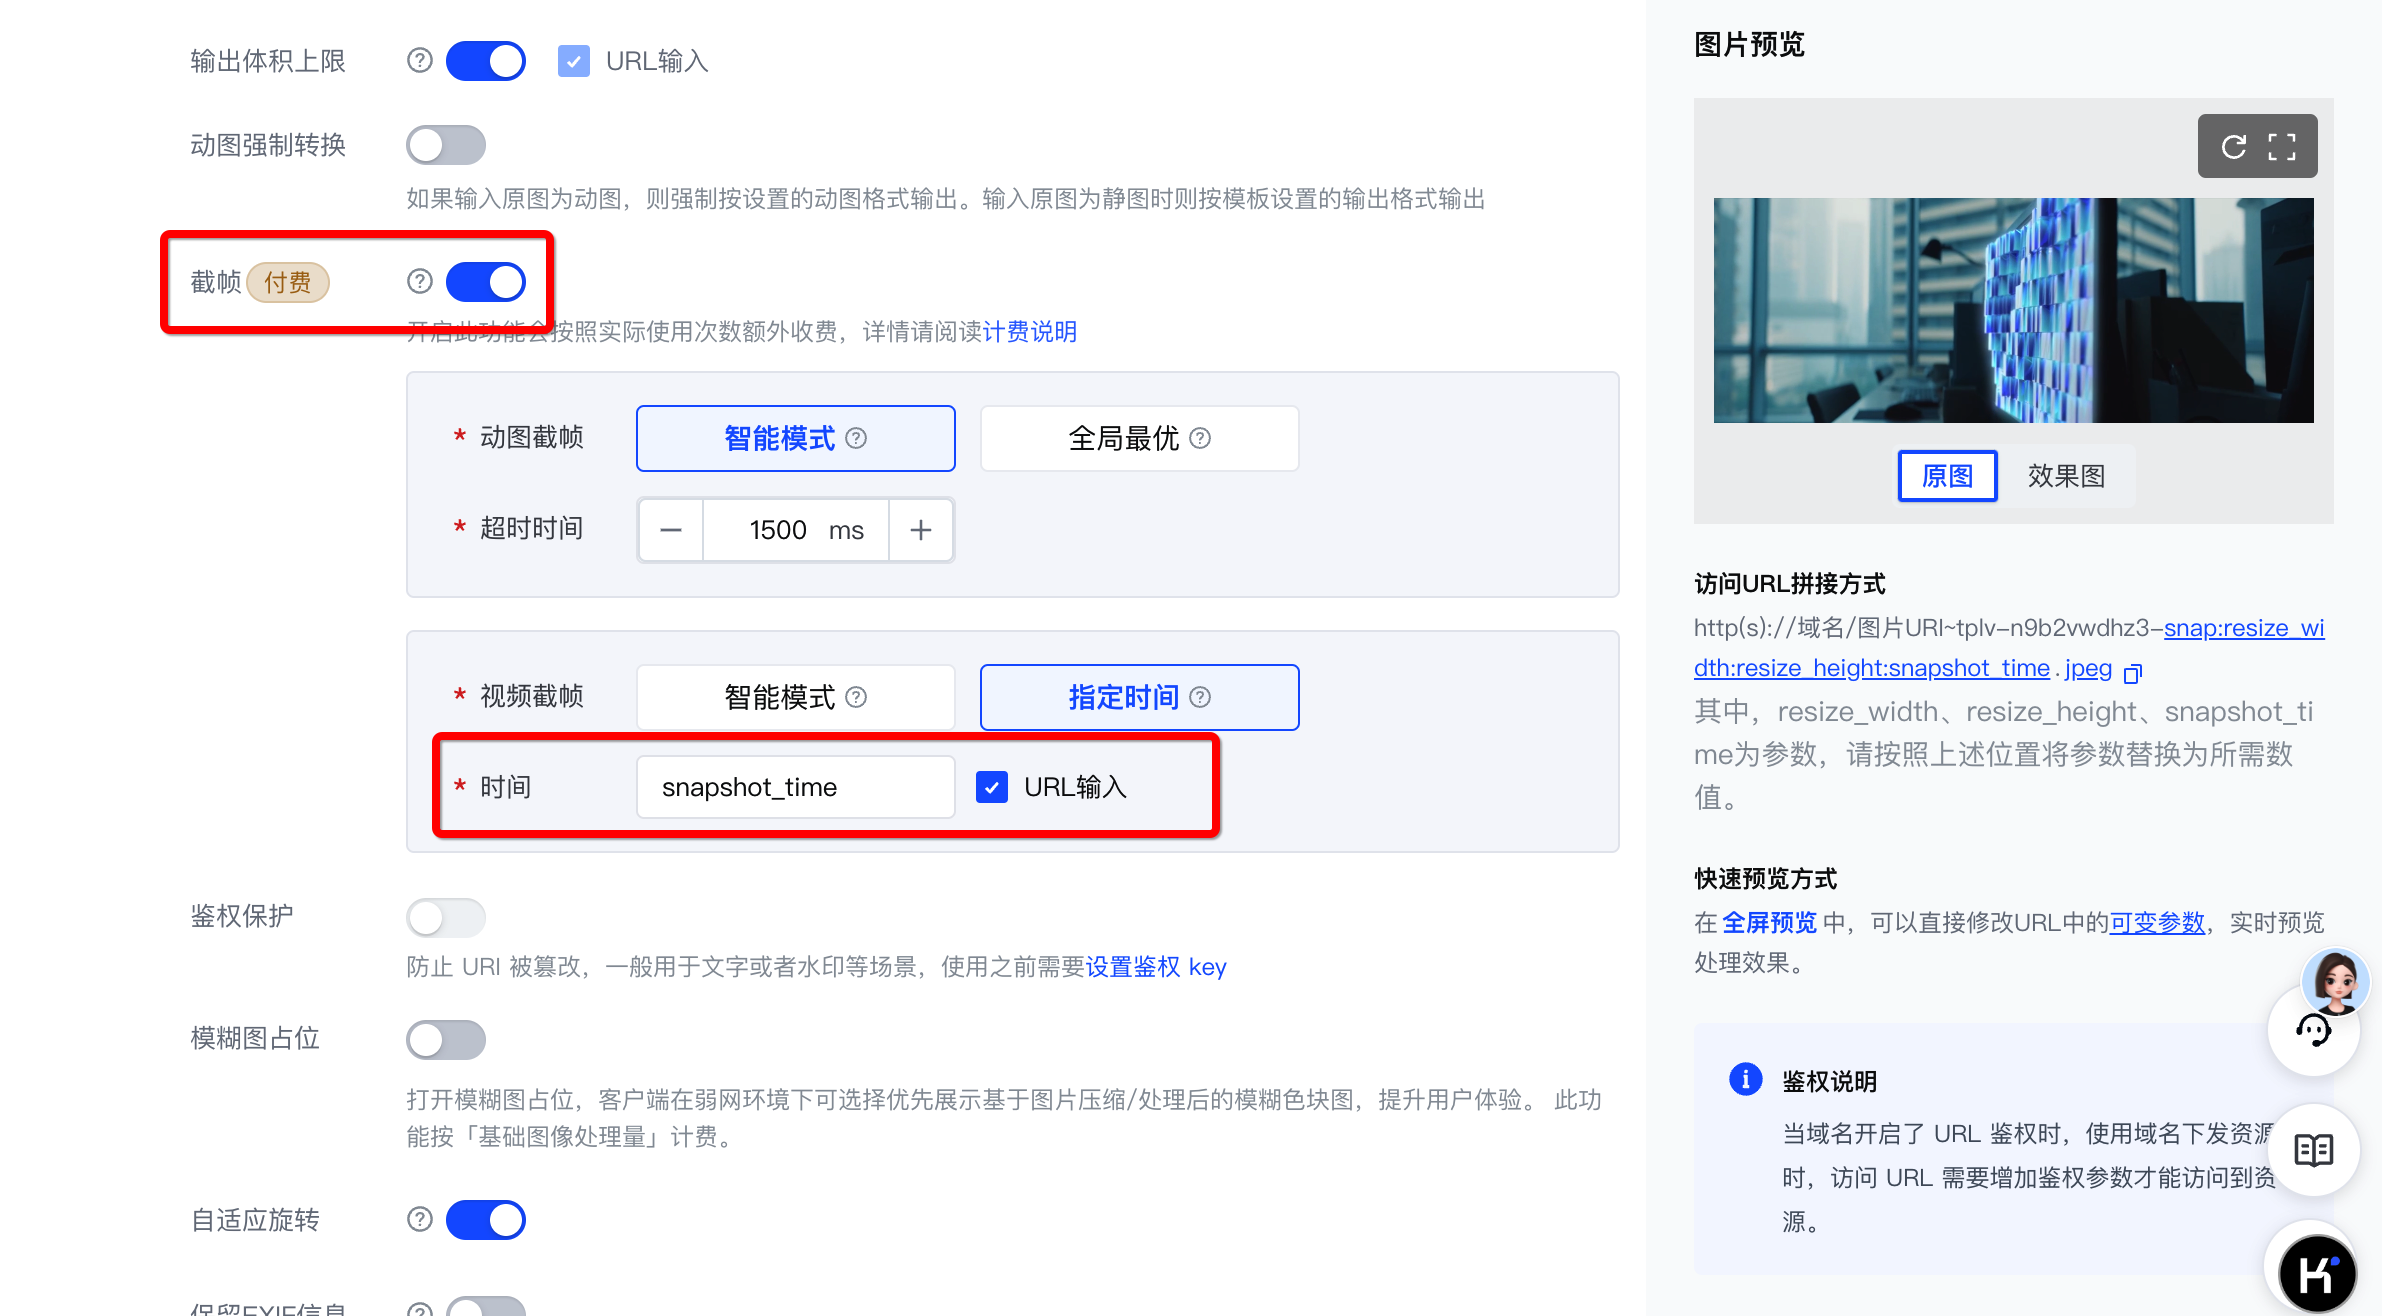Increase 超时时间 with the plus button

click(x=921, y=530)
